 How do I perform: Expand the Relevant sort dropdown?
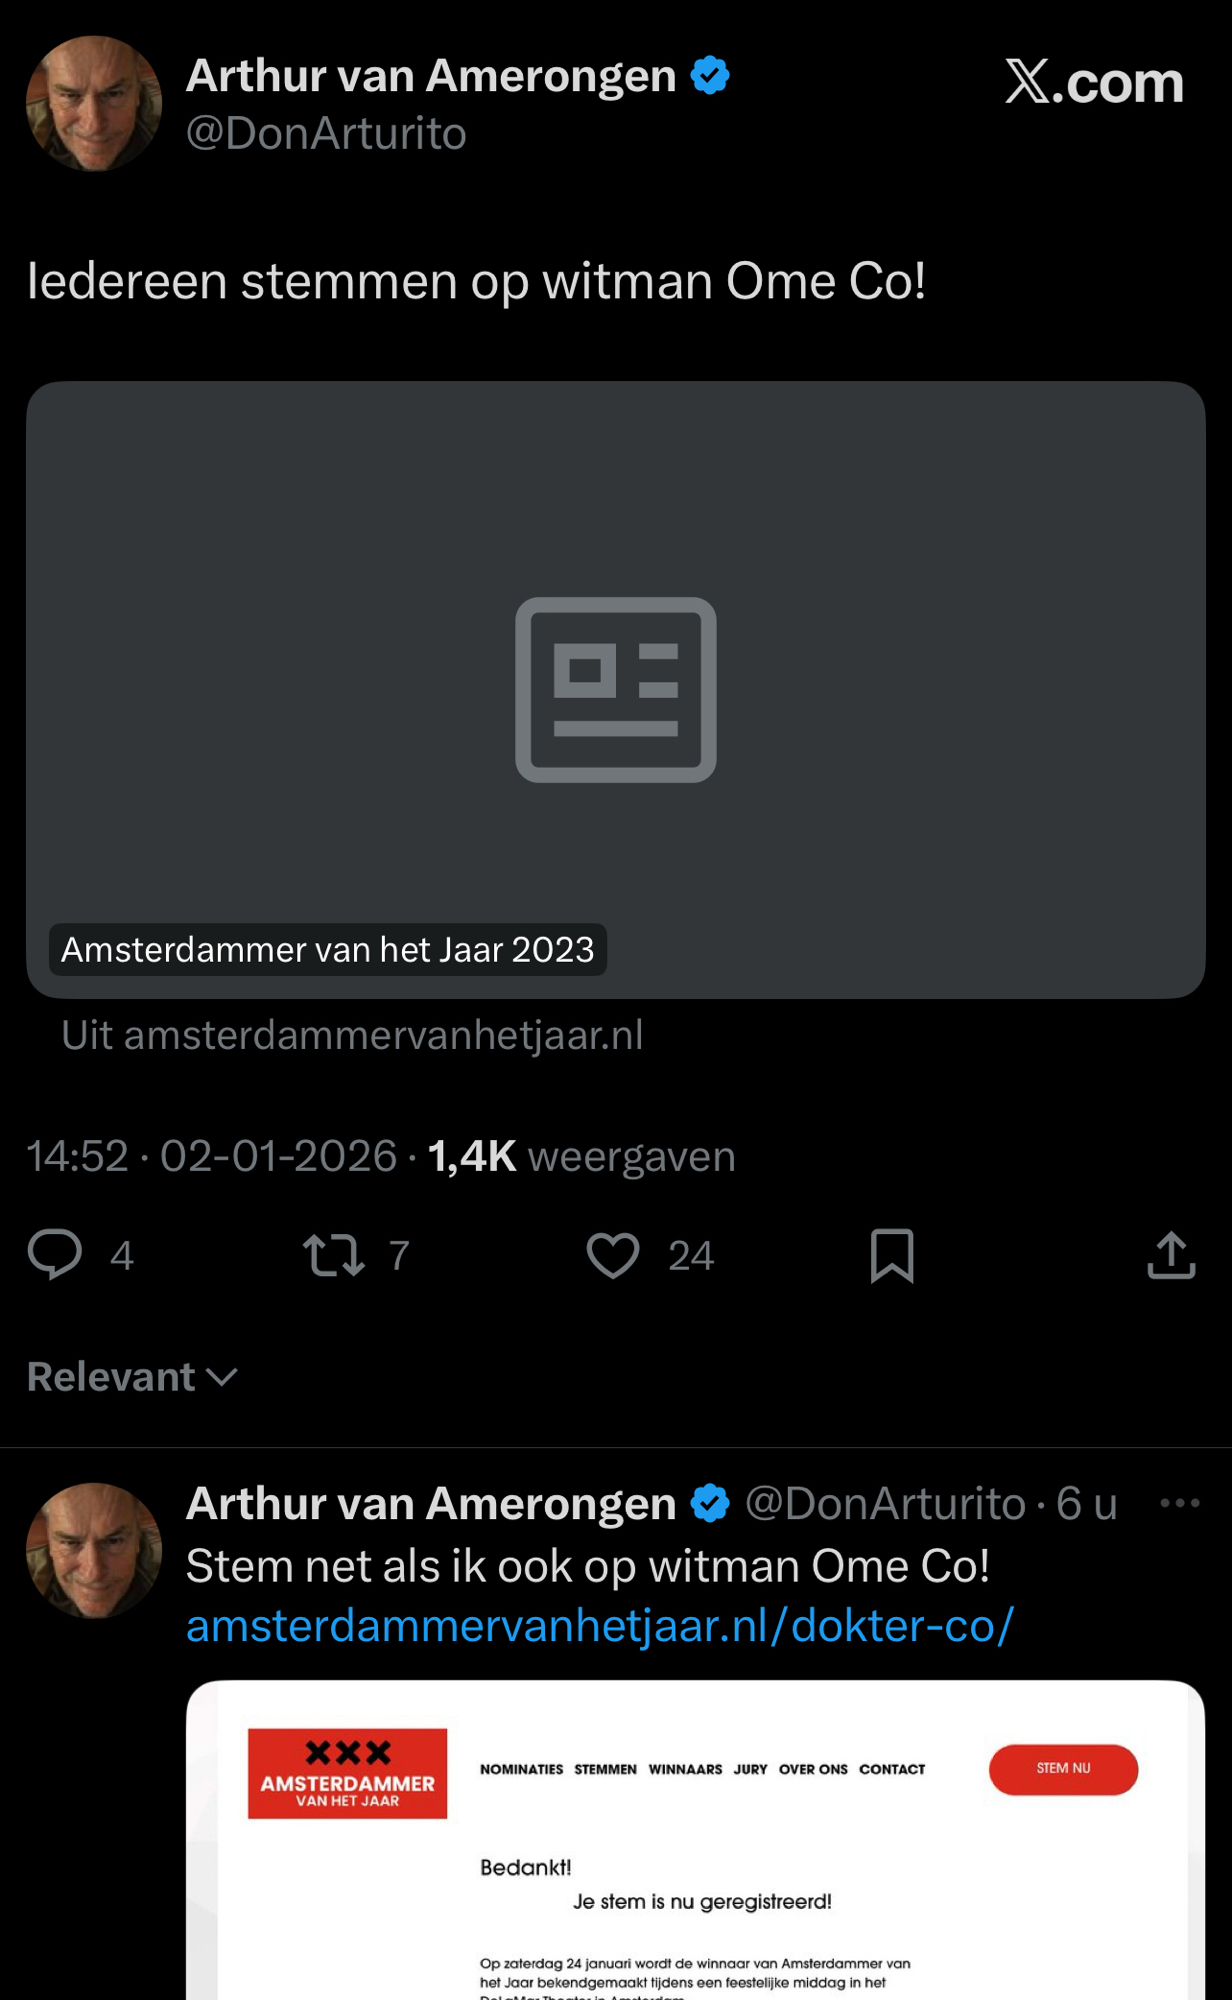point(132,1377)
